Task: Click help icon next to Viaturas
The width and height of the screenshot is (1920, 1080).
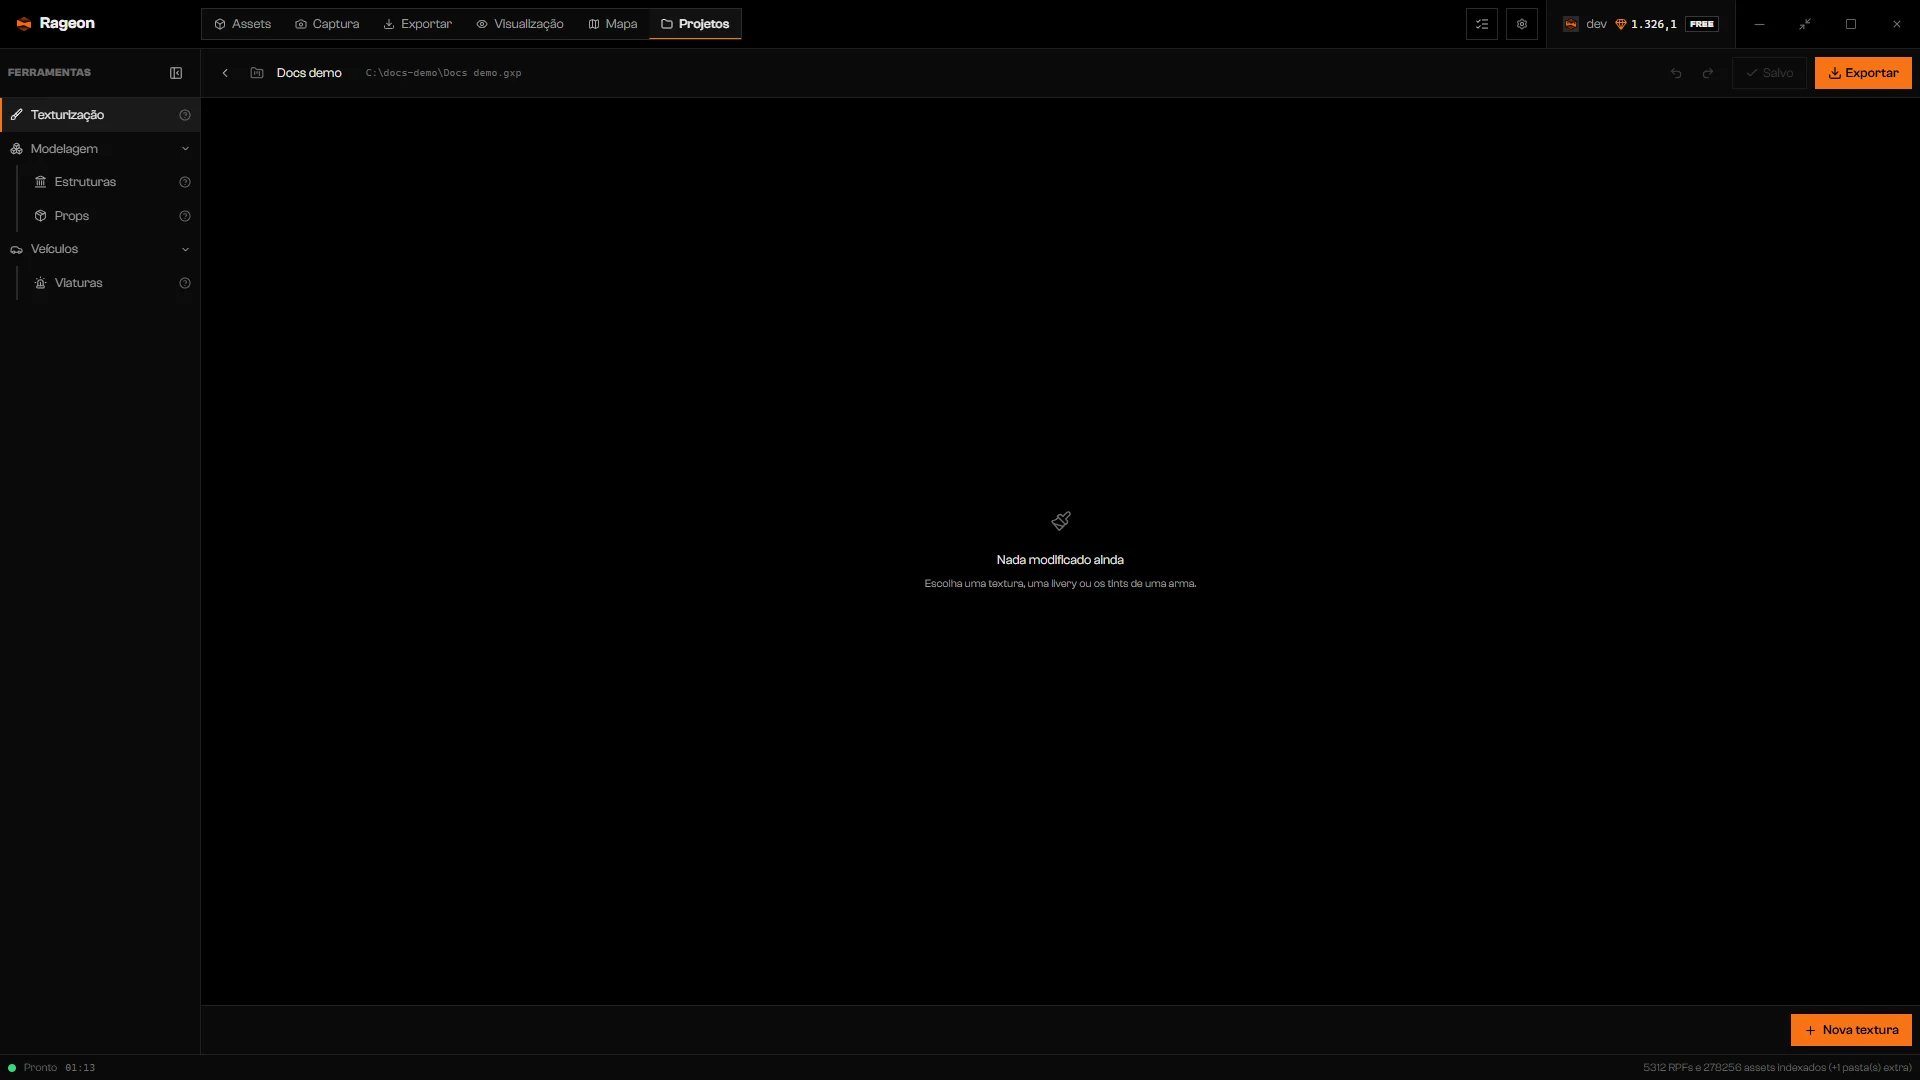Action: coord(185,283)
